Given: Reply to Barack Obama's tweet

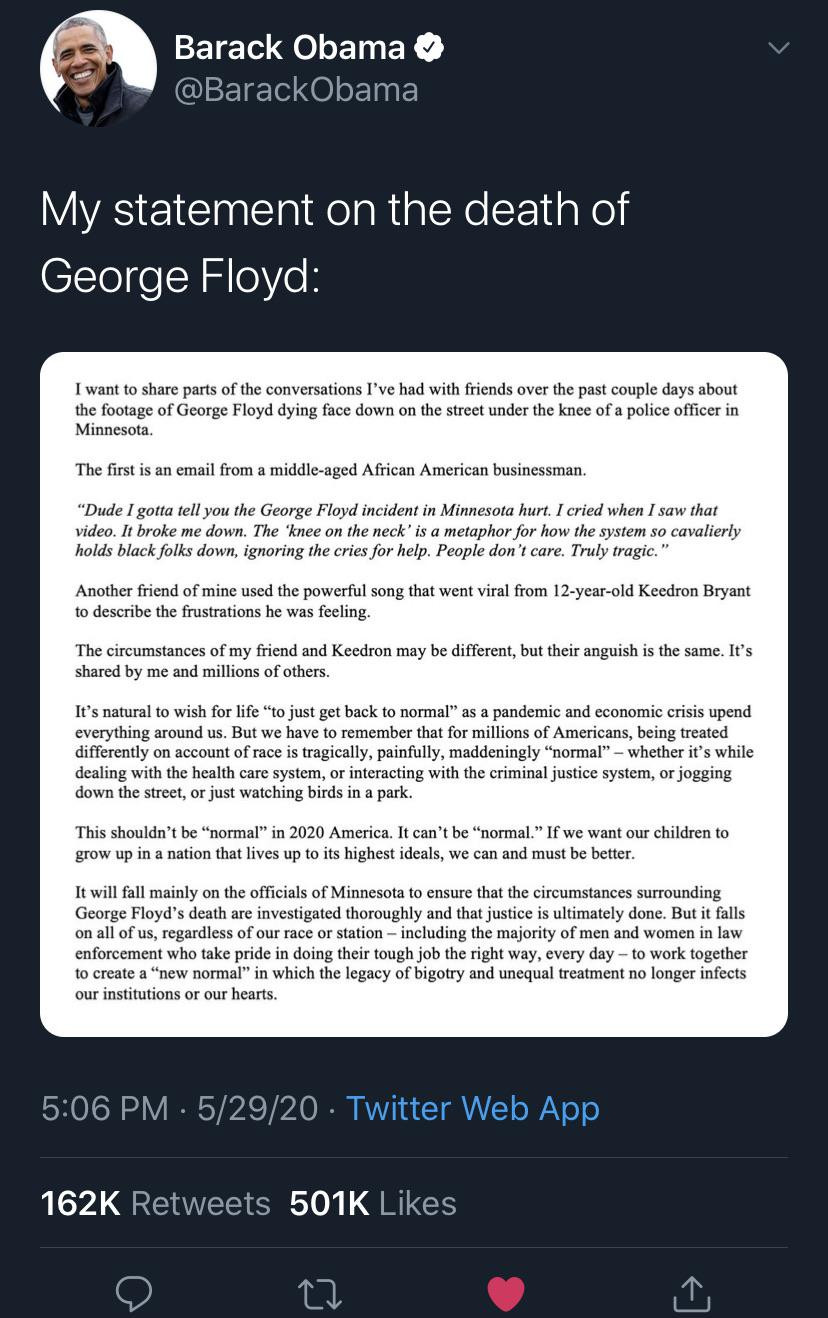Looking at the screenshot, I should coord(134,1293).
